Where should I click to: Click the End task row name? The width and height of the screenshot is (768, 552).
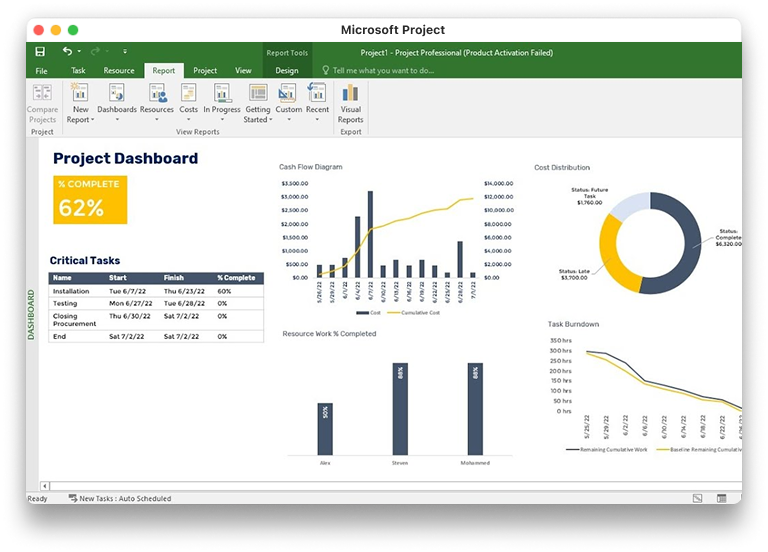tap(59, 336)
